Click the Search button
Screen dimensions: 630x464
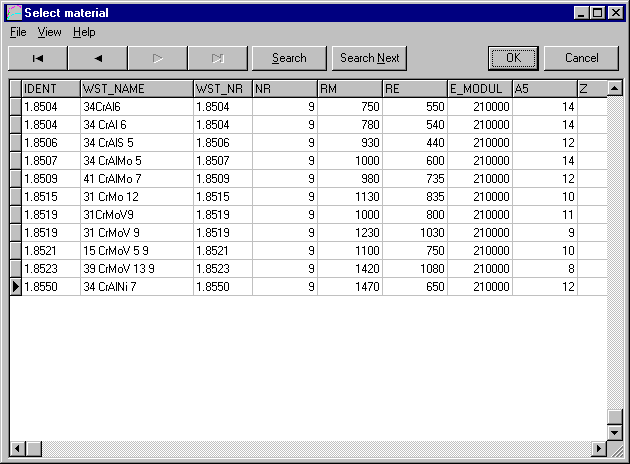[289, 58]
